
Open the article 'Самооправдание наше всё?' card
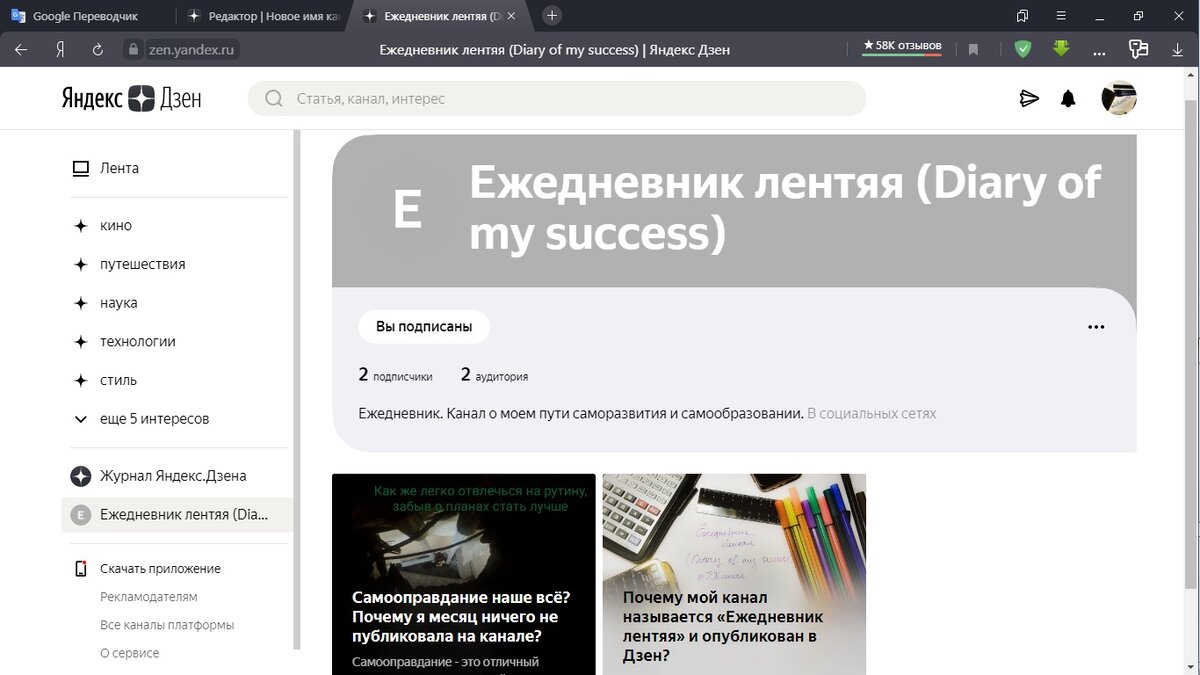[x=464, y=574]
